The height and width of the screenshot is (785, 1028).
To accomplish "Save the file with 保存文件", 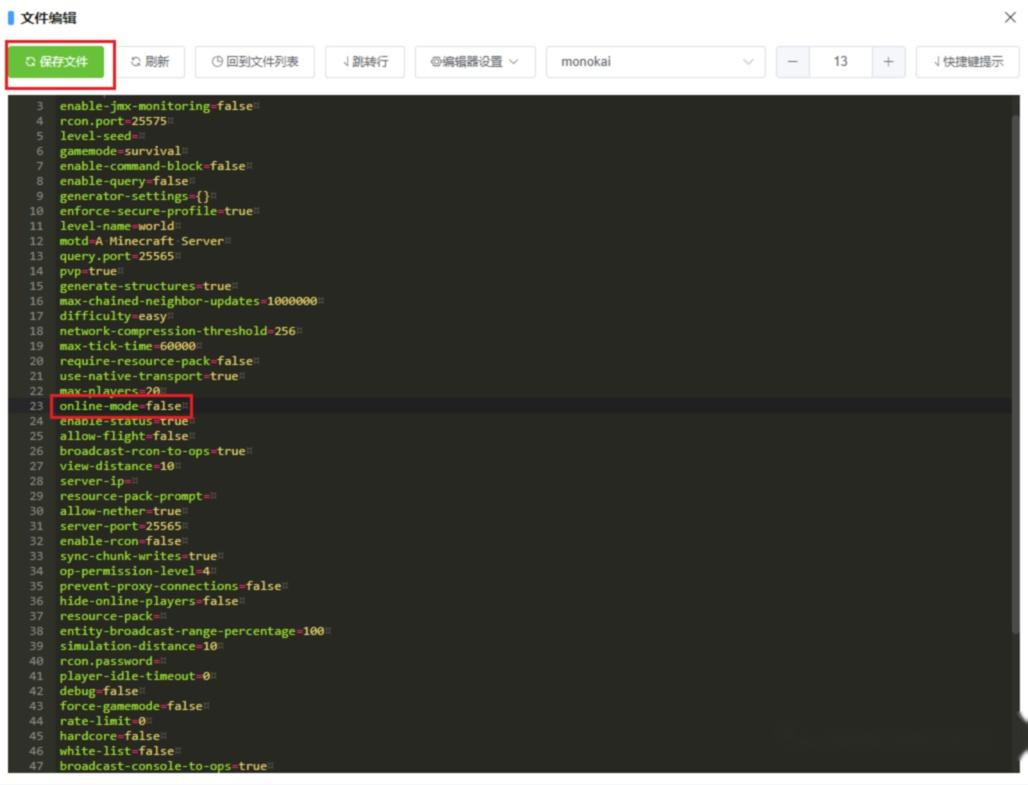I will (x=57, y=62).
